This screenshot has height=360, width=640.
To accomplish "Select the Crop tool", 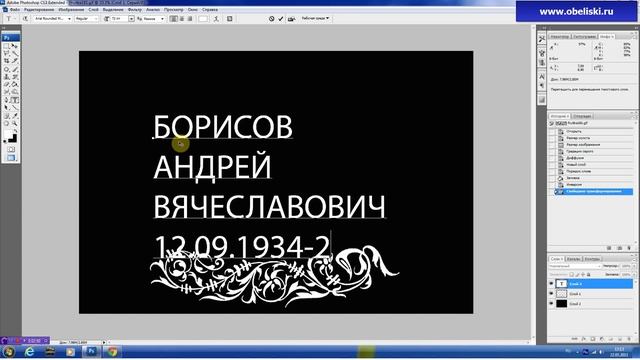I will coord(7,61).
